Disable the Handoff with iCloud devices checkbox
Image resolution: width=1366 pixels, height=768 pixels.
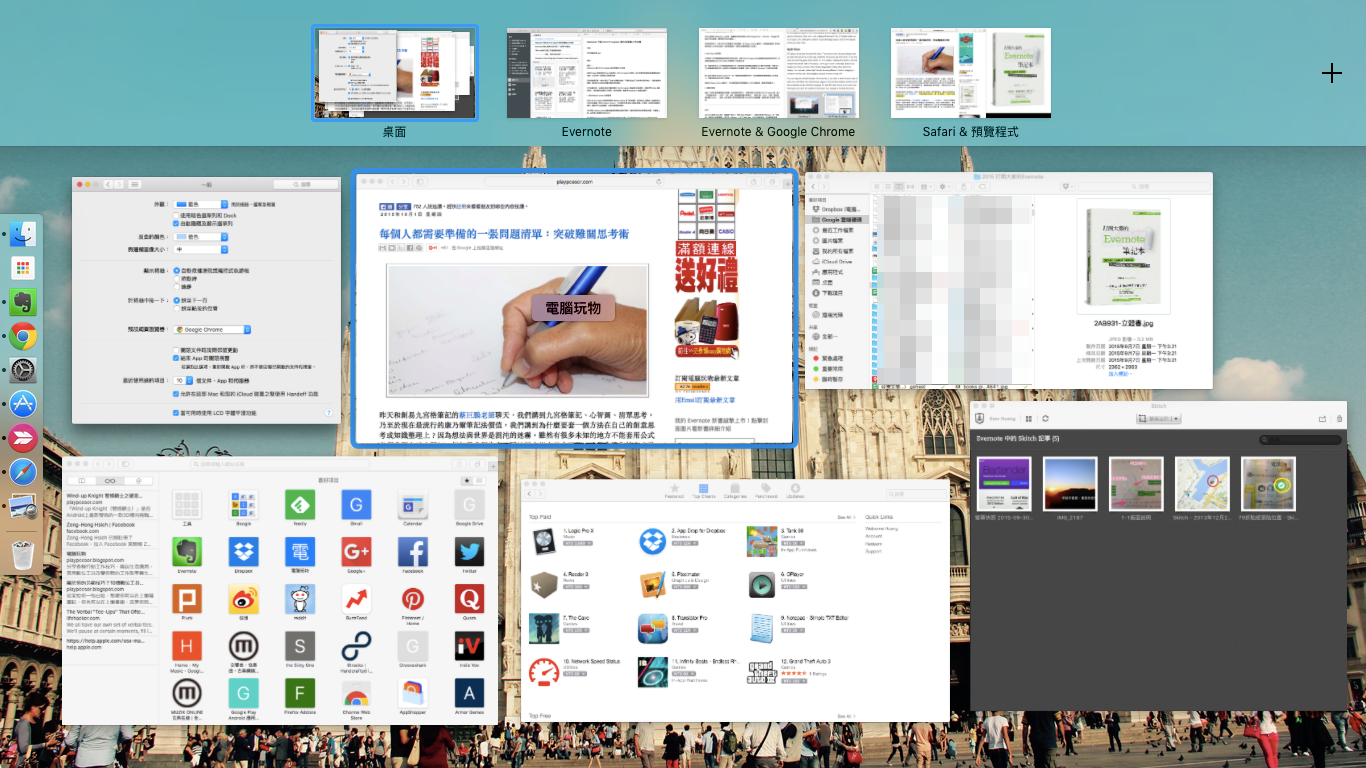(176, 395)
